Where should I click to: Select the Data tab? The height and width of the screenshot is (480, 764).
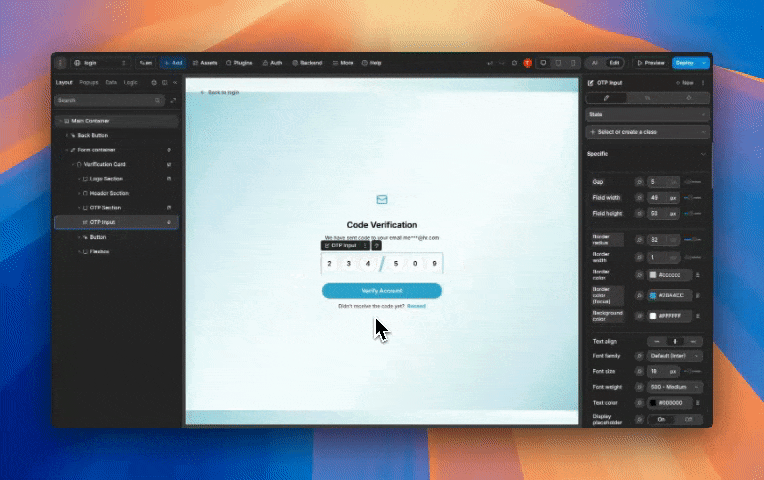(111, 82)
